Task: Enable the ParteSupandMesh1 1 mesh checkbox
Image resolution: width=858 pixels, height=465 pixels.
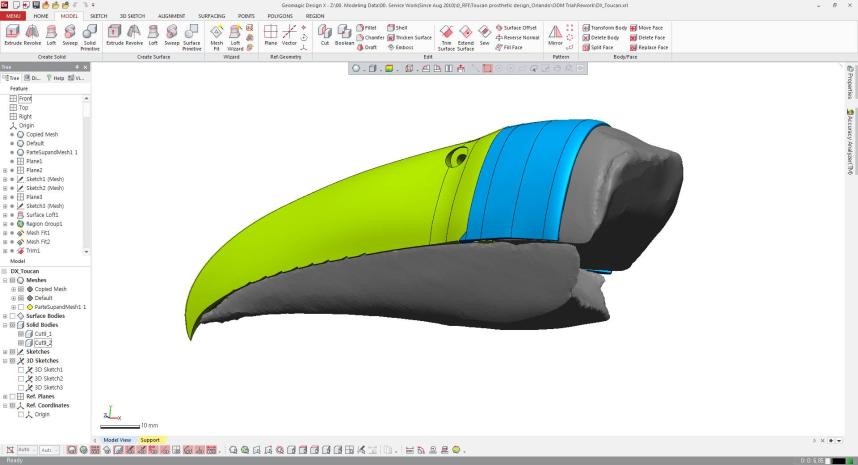Action: tap(21, 307)
